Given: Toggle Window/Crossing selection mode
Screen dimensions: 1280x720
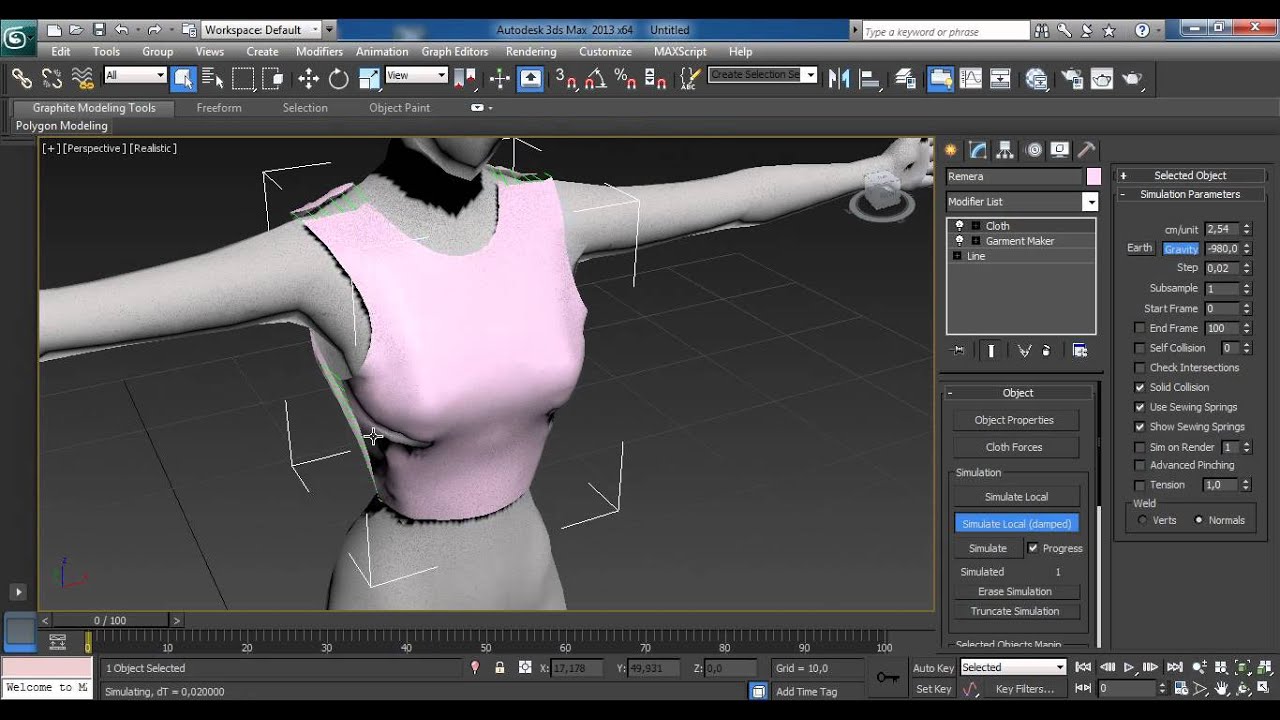Looking at the screenshot, I should pyautogui.click(x=271, y=78).
